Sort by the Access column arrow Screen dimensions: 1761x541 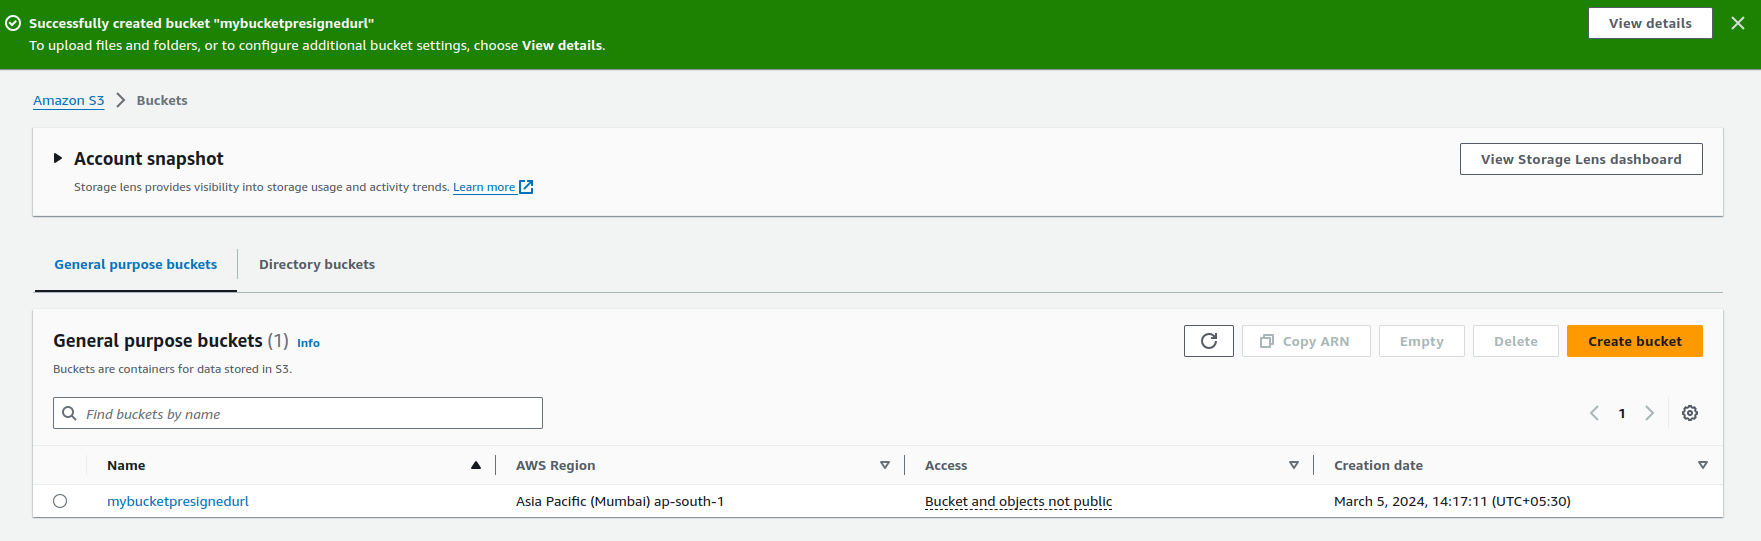click(1293, 465)
